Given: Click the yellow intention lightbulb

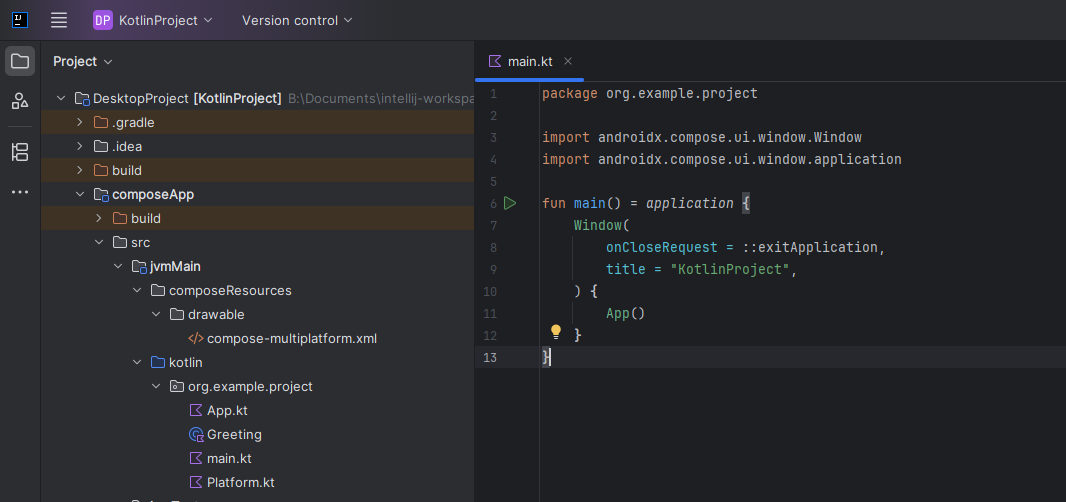Looking at the screenshot, I should coord(555,332).
